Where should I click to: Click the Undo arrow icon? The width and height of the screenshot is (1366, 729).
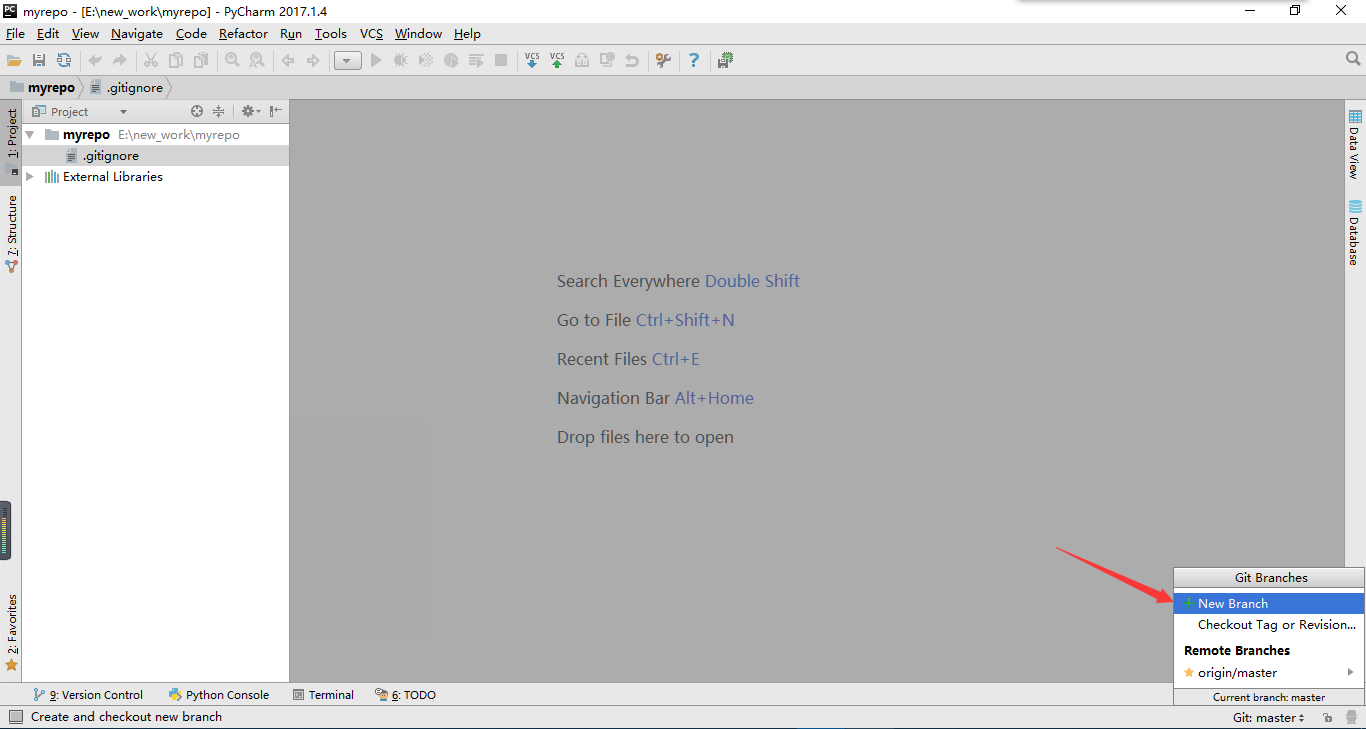(x=95, y=61)
